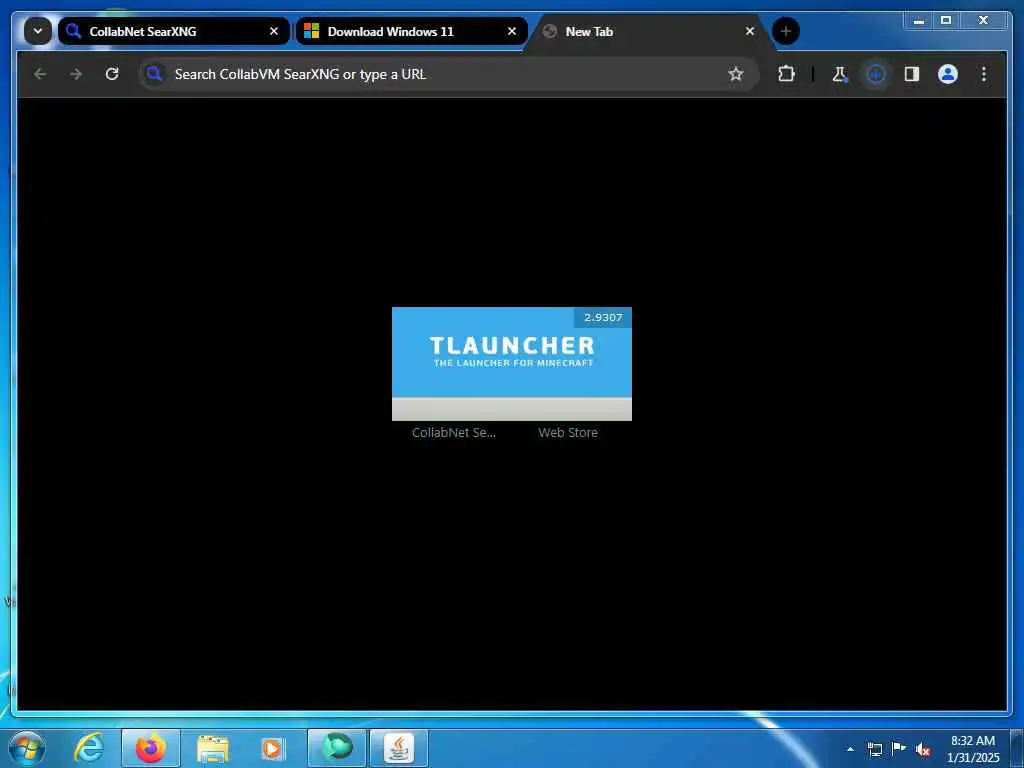Close the browser window

[983, 21]
